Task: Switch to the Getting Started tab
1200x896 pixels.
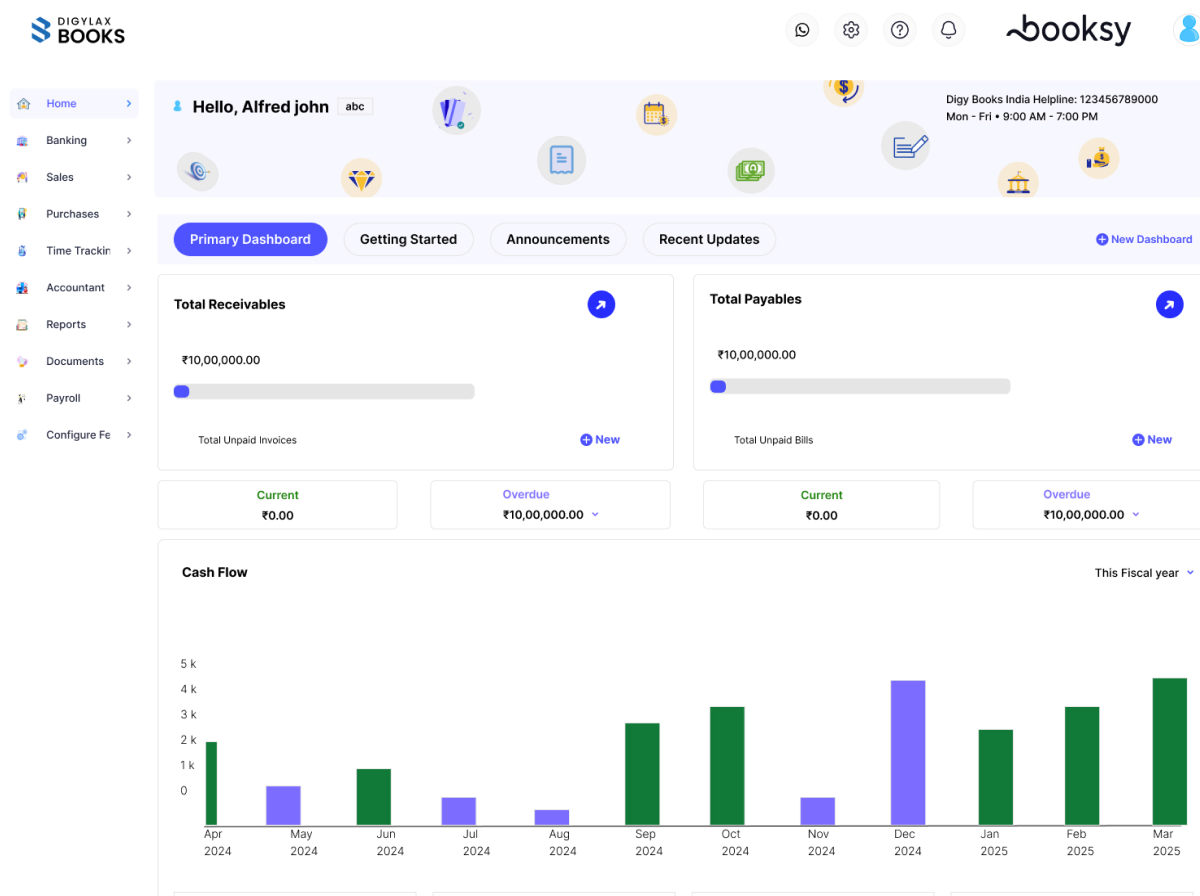Action: (x=408, y=240)
